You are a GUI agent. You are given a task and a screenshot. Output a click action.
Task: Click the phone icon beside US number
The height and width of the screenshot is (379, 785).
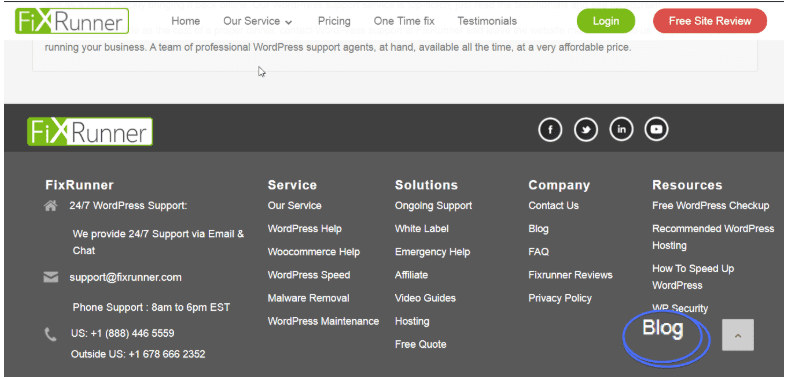point(51,334)
